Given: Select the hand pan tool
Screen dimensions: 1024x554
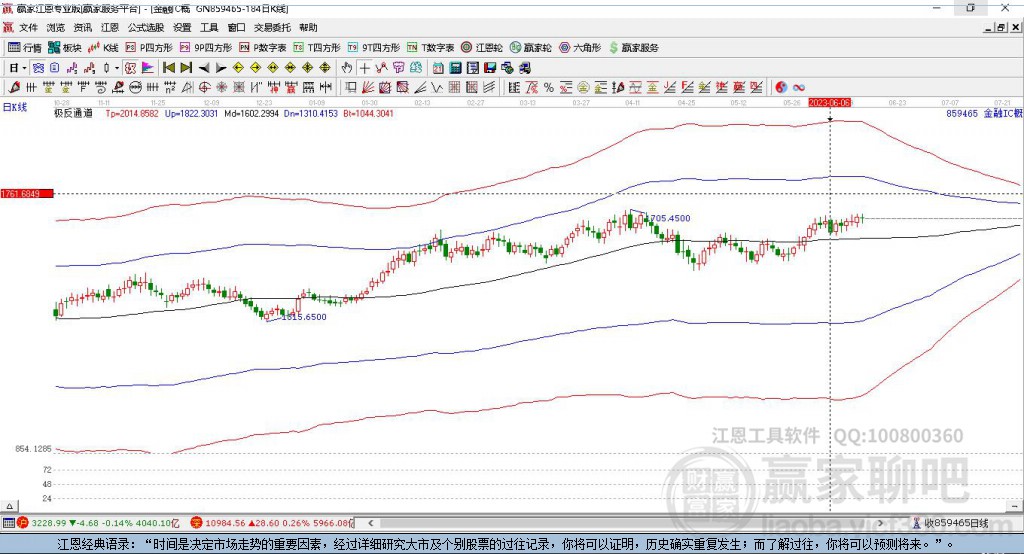Looking at the screenshot, I should pyautogui.click(x=347, y=68).
